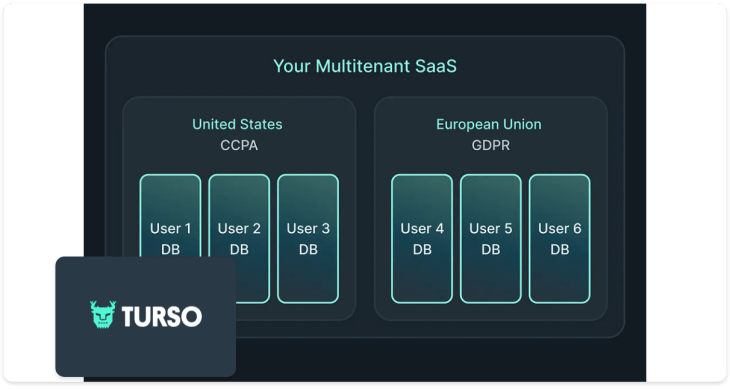
Task: Click the GDPR label
Action: point(491,145)
